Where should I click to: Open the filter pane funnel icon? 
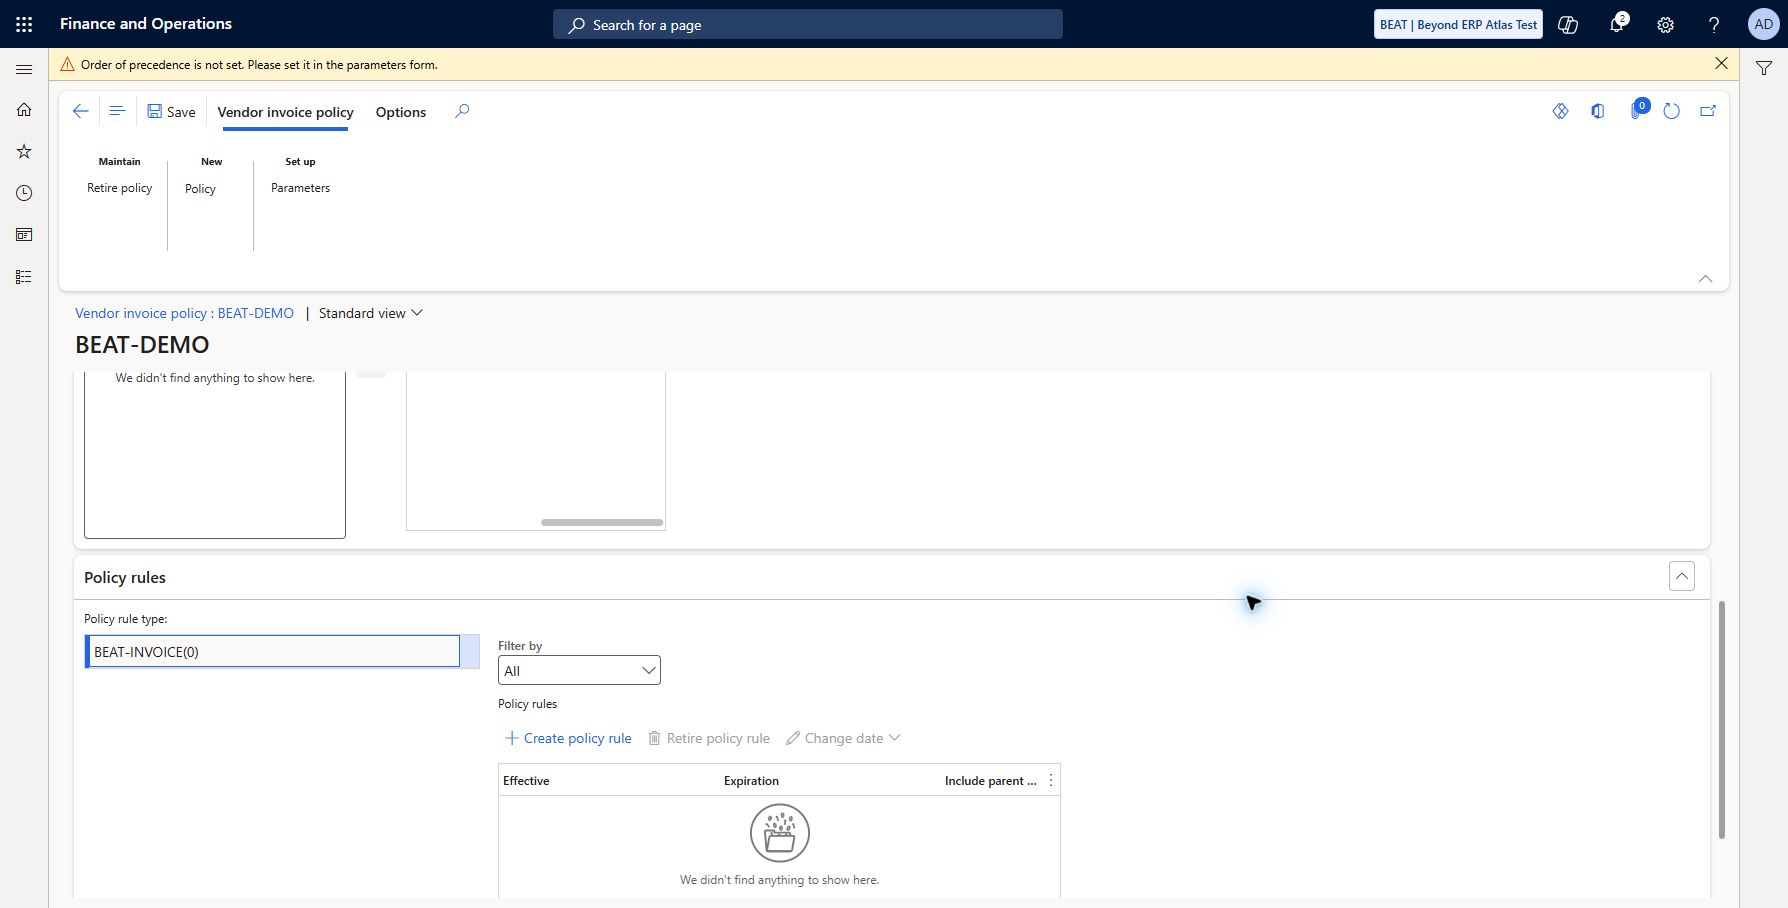click(1764, 68)
